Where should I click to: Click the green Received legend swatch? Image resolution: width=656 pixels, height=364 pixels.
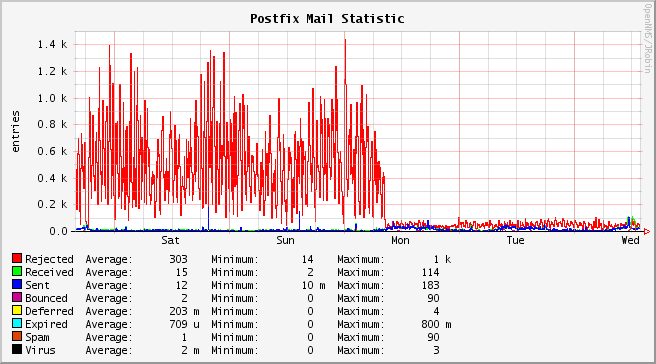(x=17, y=271)
